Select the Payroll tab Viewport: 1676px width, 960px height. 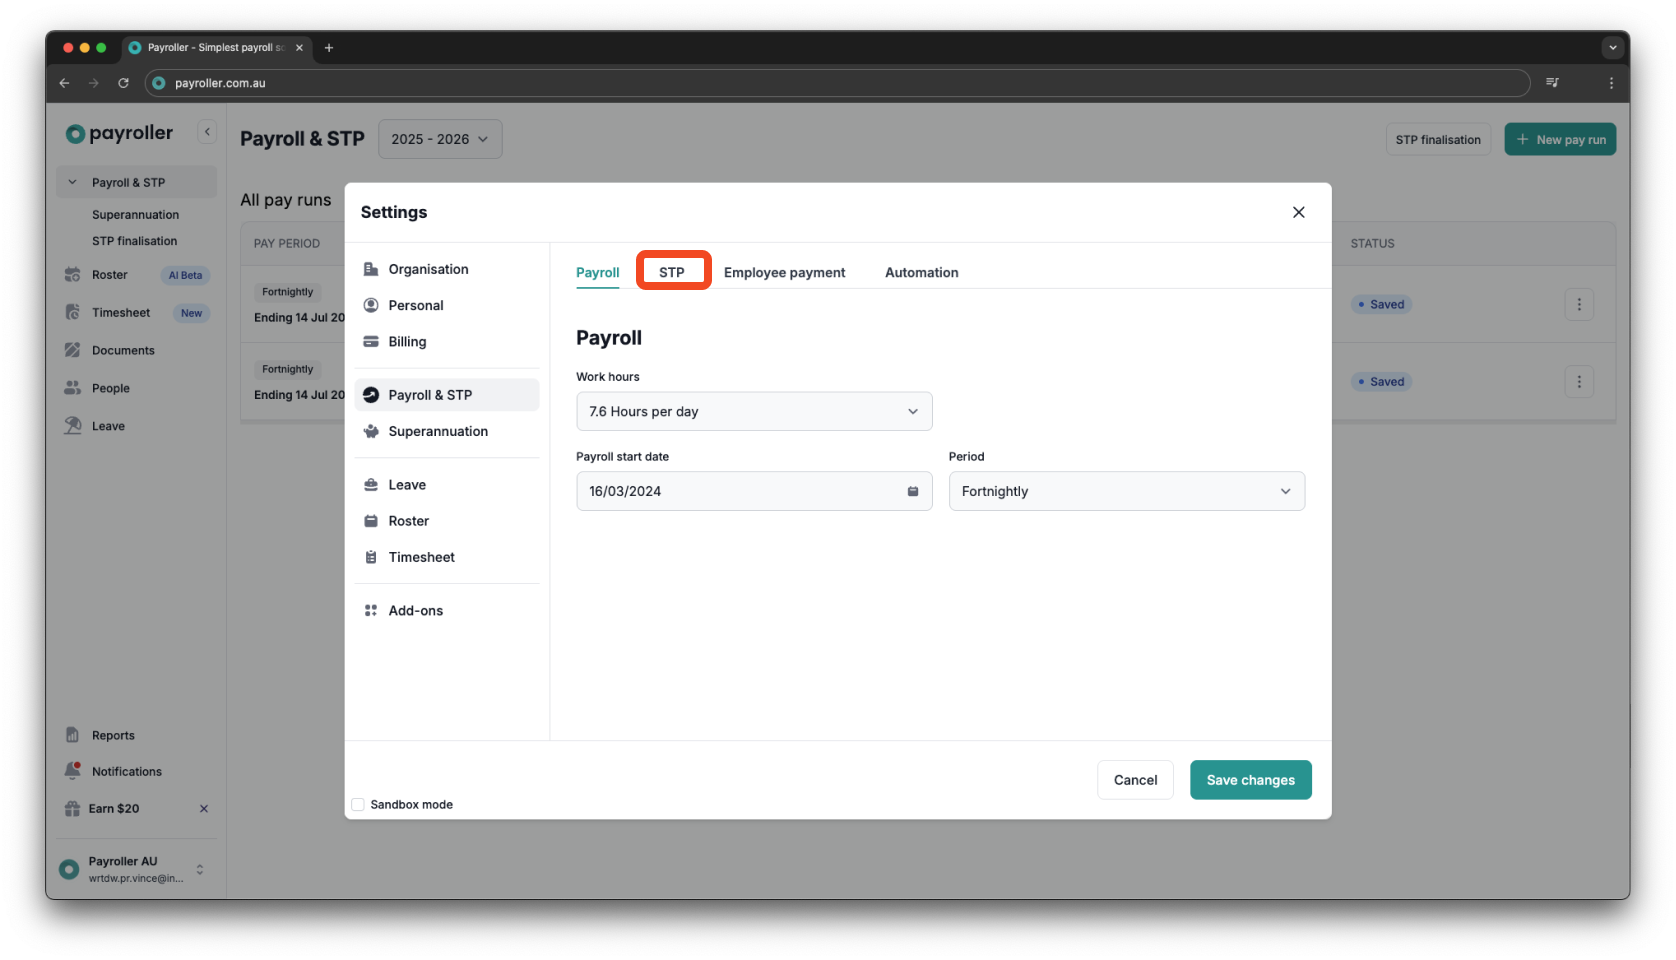tap(597, 272)
